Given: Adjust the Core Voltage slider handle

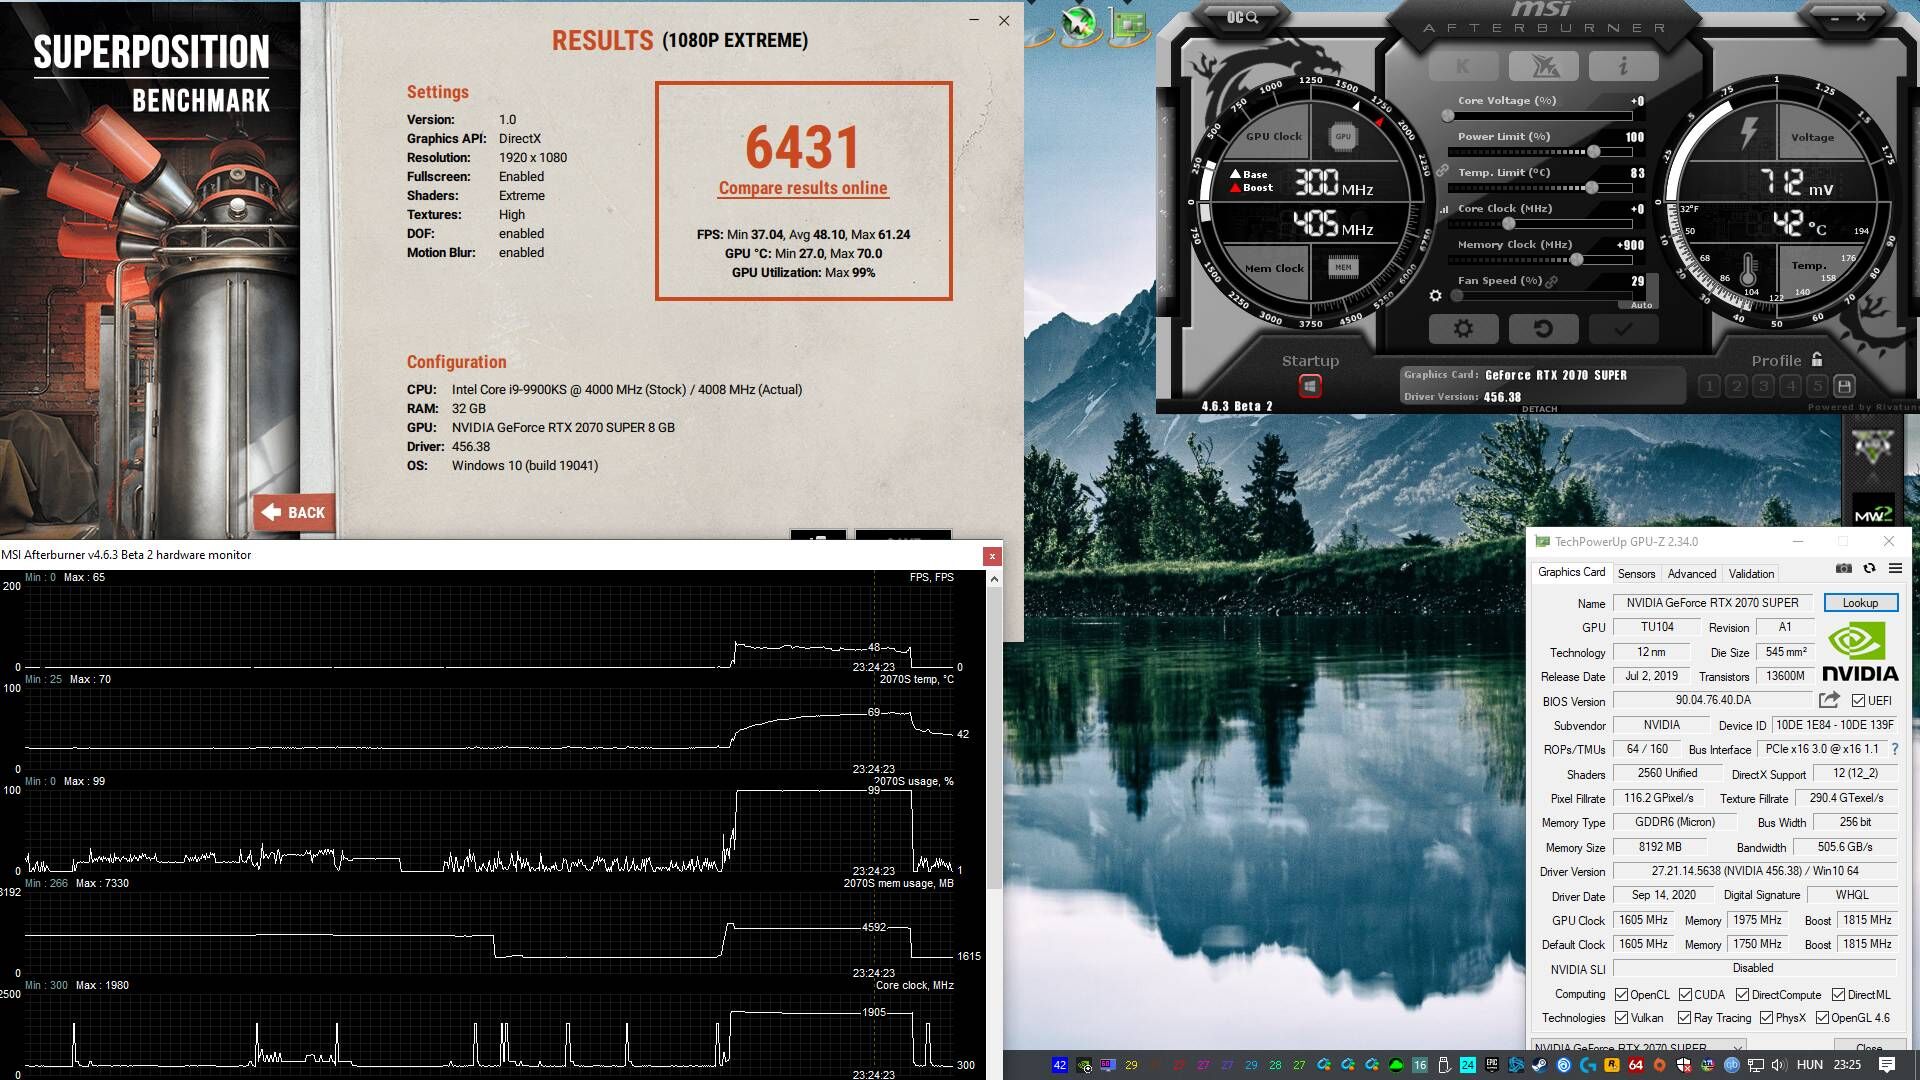Looking at the screenshot, I should (x=1448, y=116).
